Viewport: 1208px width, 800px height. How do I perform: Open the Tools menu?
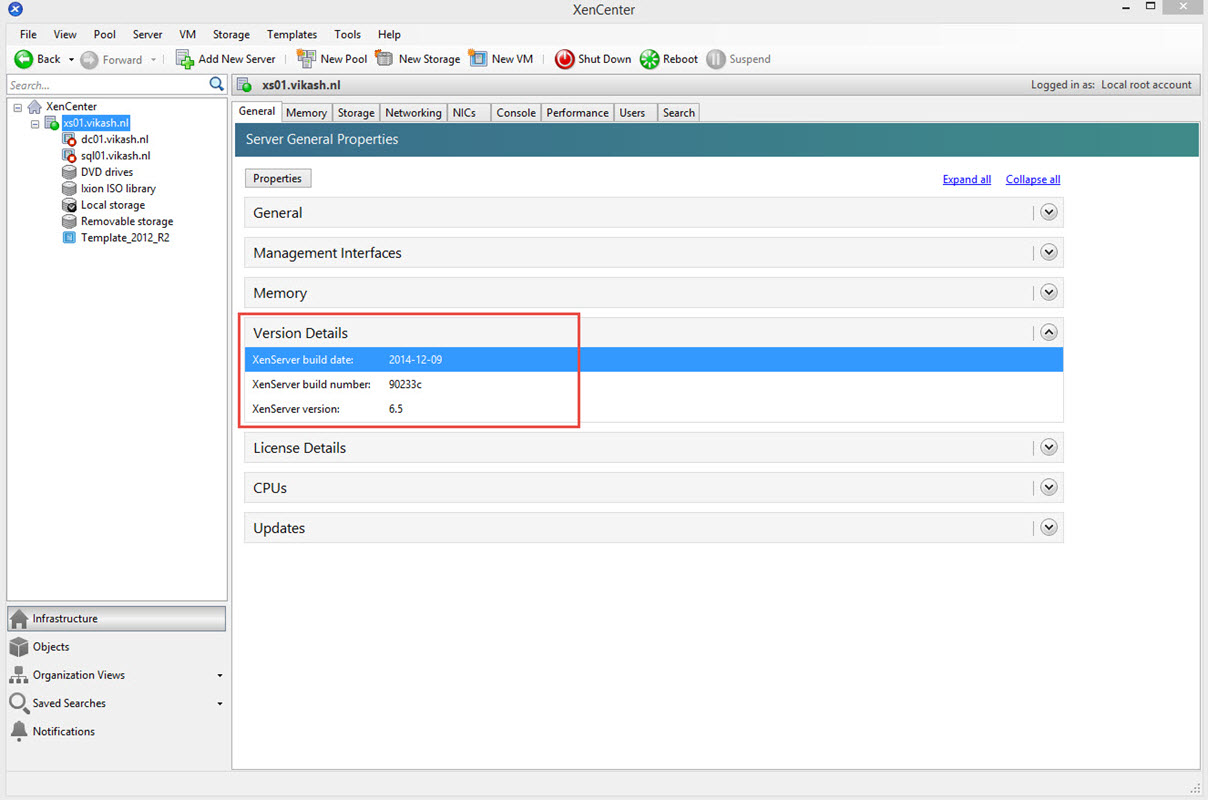348,34
